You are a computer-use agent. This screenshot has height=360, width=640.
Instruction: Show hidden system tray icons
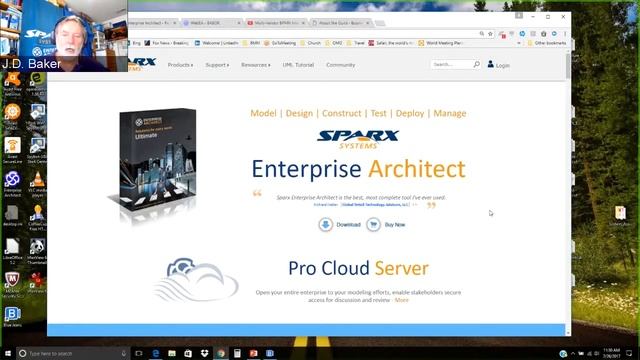572,353
